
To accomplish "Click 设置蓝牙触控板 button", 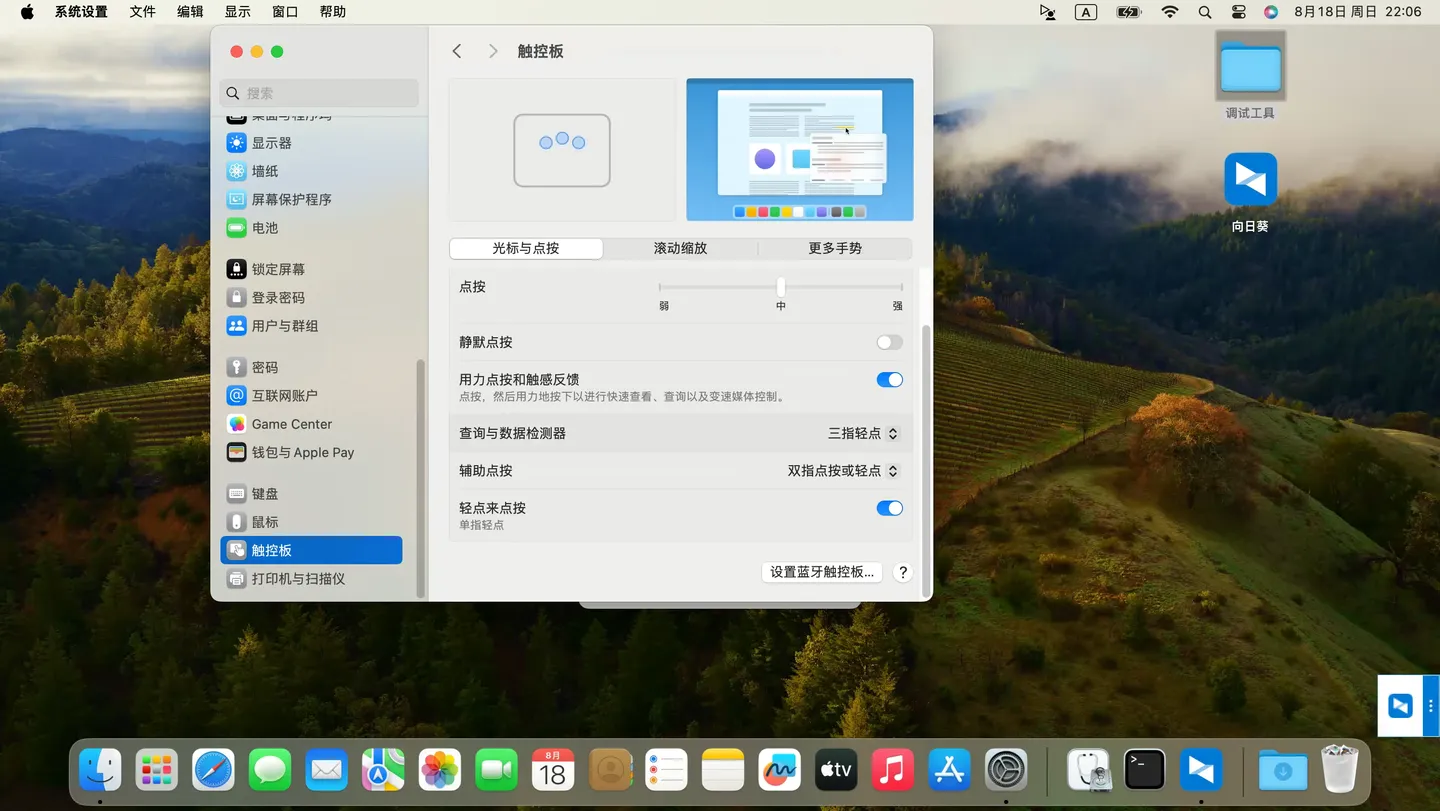I will pyautogui.click(x=821, y=572).
